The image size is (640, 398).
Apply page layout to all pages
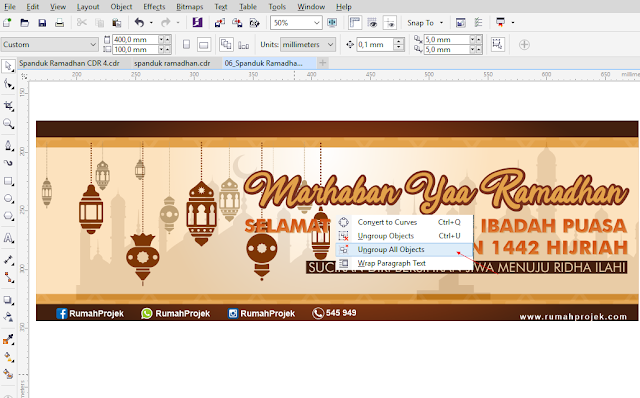tap(226, 44)
